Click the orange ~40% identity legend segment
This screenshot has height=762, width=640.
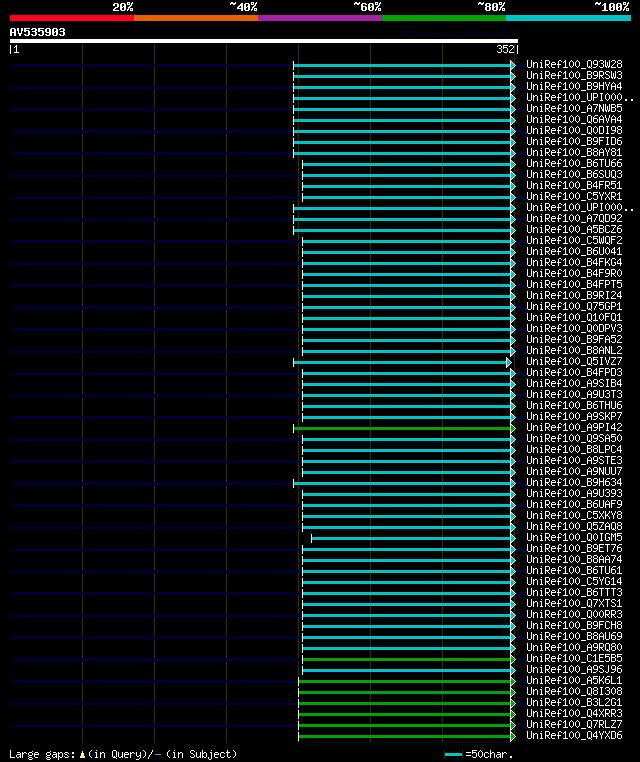pos(196,18)
